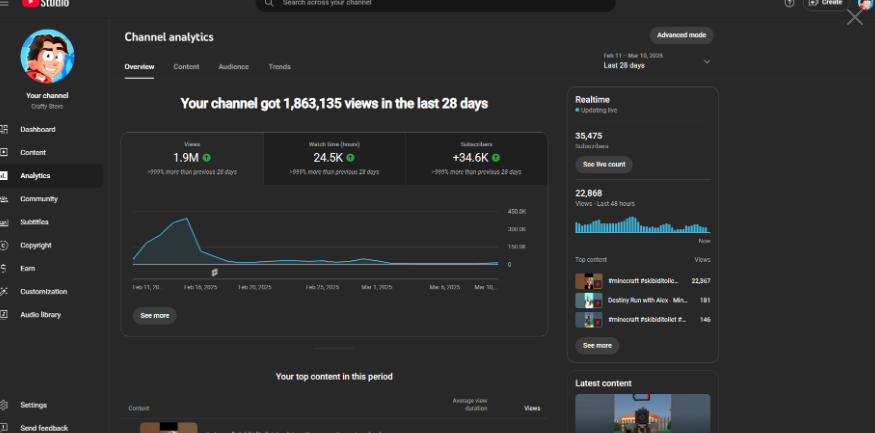The width and height of the screenshot is (875, 433).
Task: Click the Subtitles sidebar icon
Action: click(4, 222)
